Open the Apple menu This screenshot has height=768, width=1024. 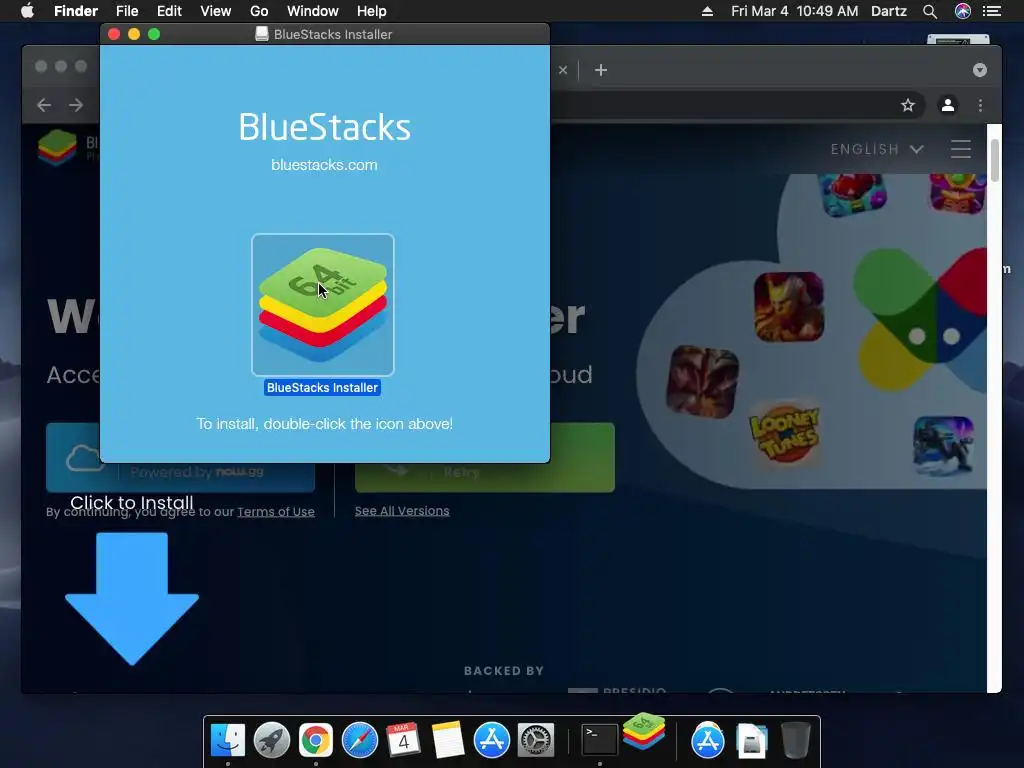click(x=27, y=11)
